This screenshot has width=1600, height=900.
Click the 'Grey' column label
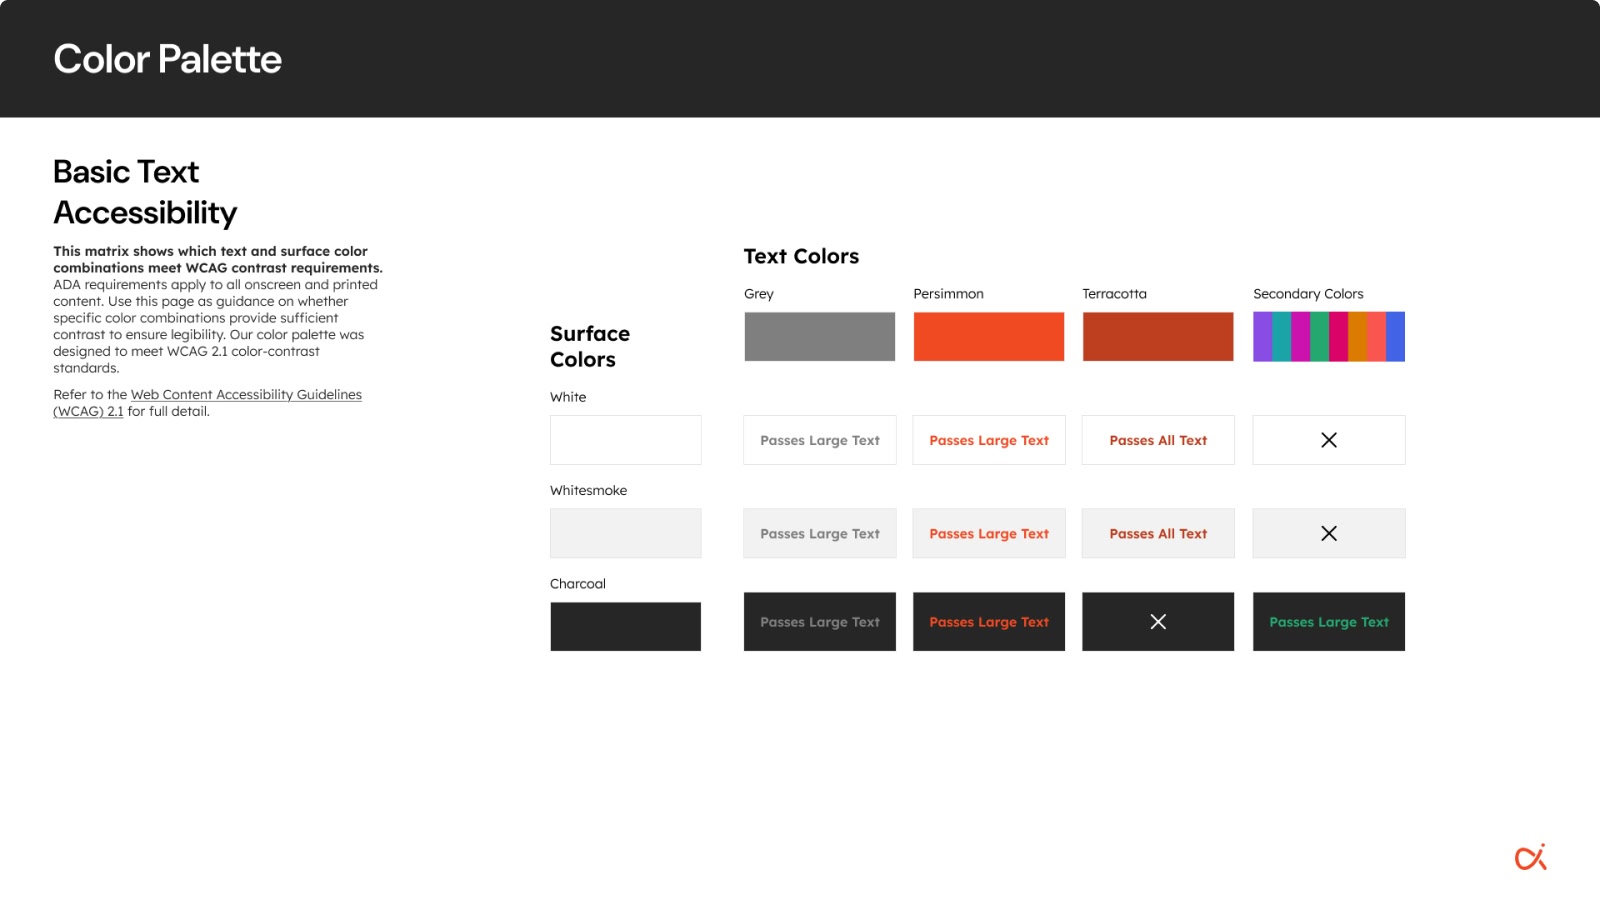pyautogui.click(x=759, y=294)
